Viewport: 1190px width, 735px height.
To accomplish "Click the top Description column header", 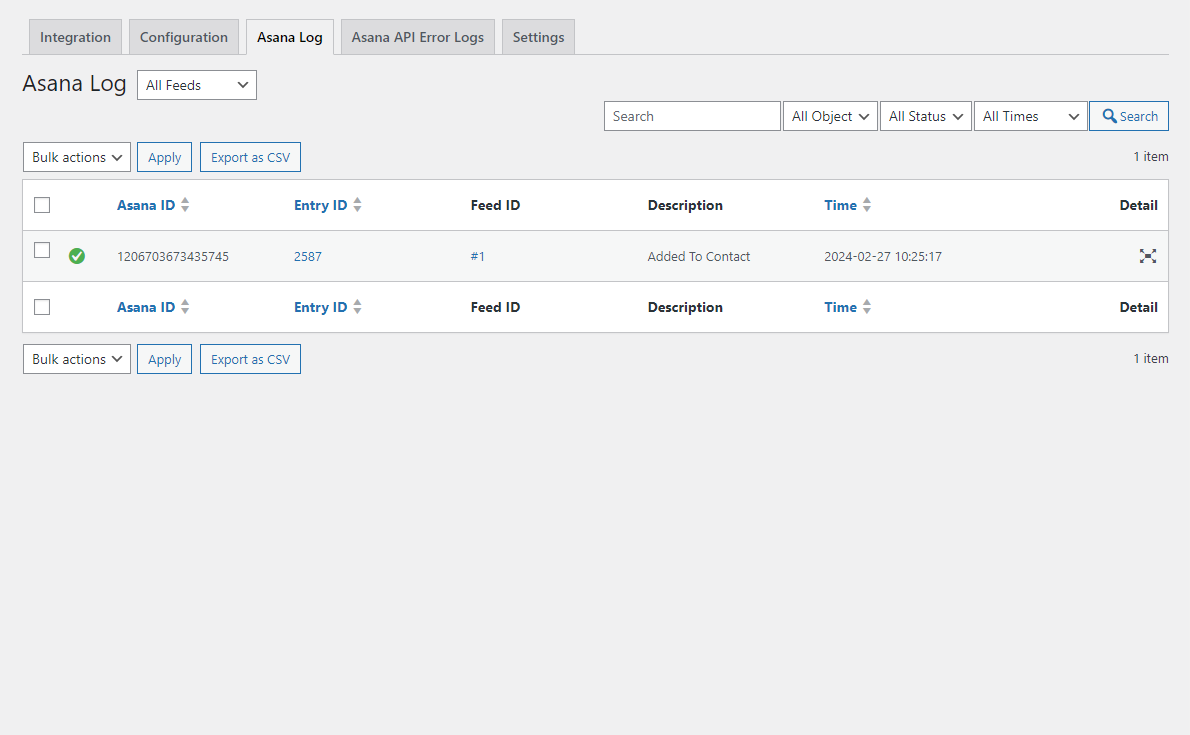I will 685,205.
